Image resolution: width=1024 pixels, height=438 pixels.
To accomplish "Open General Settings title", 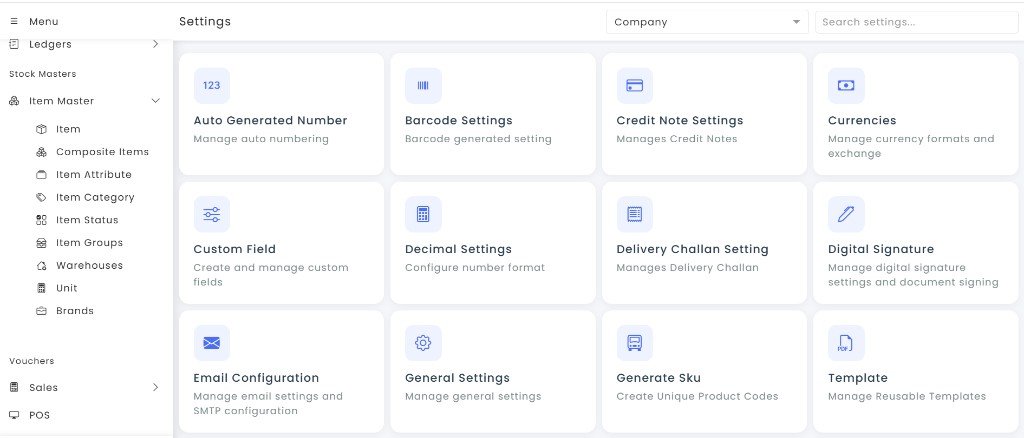I will 457,378.
